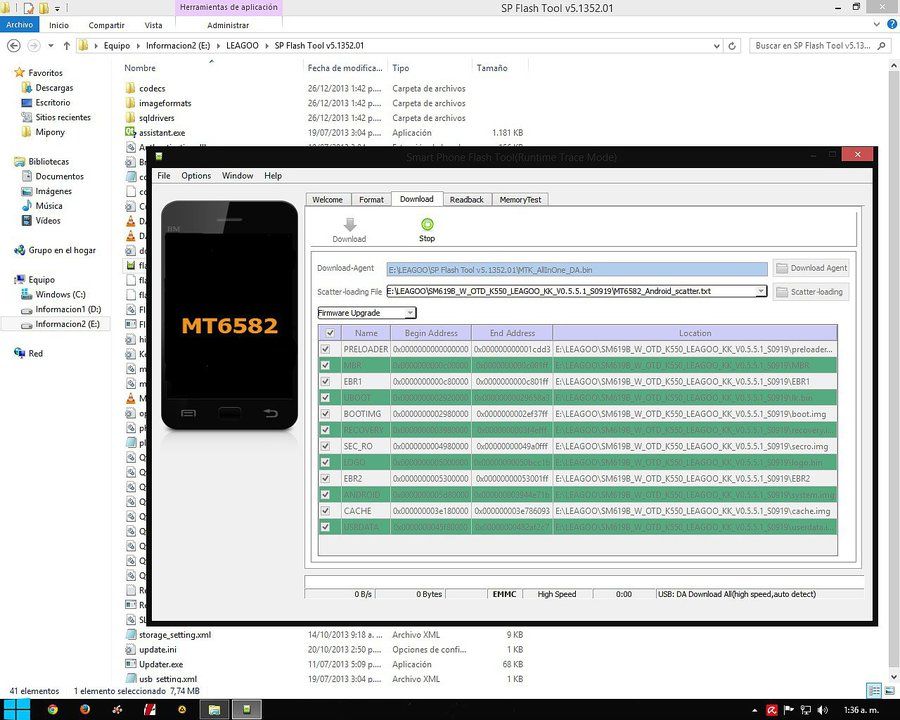Image resolution: width=900 pixels, height=720 pixels.
Task: Uncheck the LOGO partition checkbox
Action: click(x=325, y=462)
